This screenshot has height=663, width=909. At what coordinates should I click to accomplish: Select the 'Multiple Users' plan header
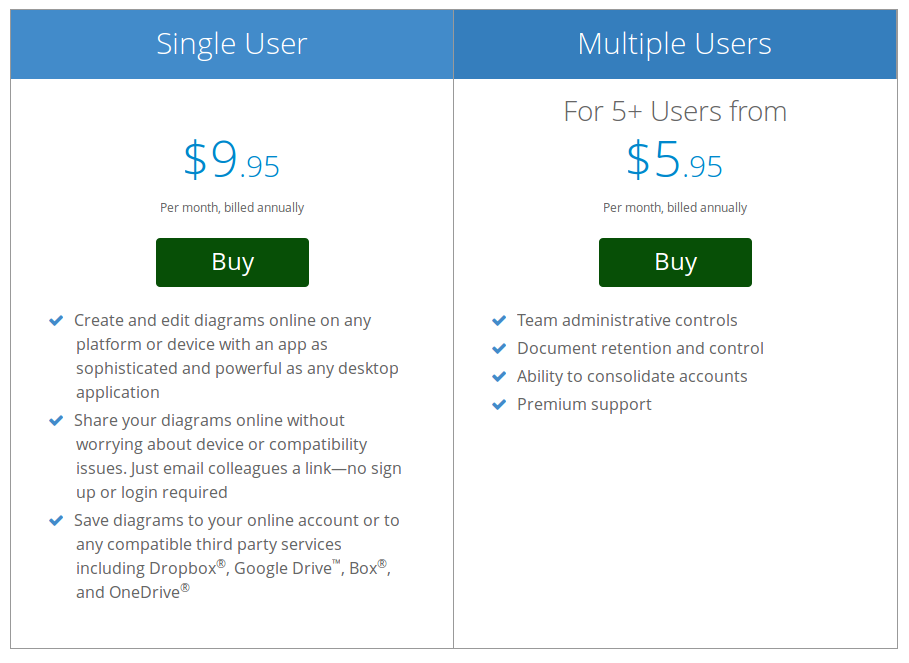click(x=675, y=43)
